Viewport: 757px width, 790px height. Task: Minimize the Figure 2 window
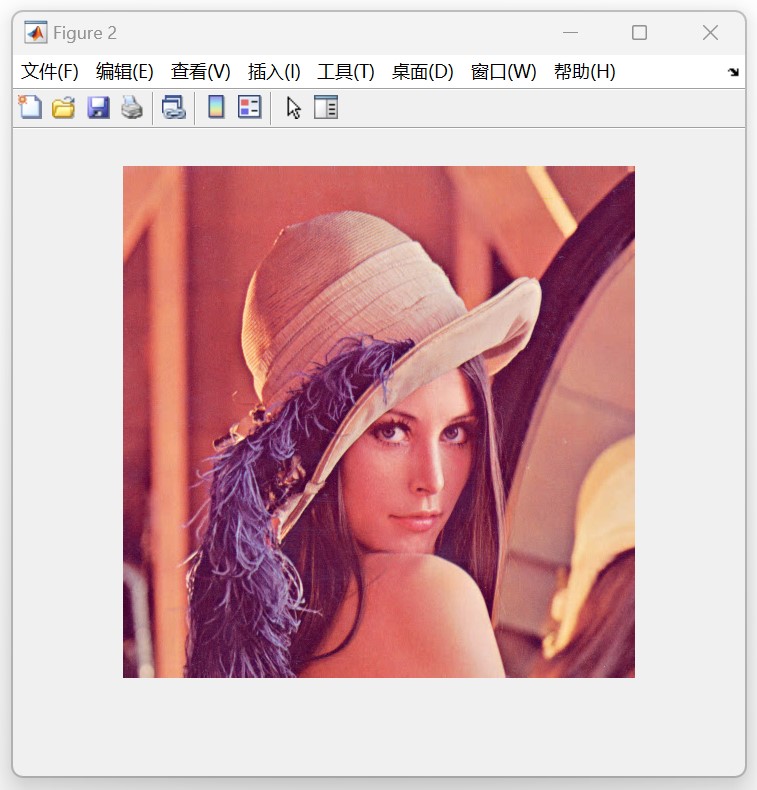[x=570, y=33]
